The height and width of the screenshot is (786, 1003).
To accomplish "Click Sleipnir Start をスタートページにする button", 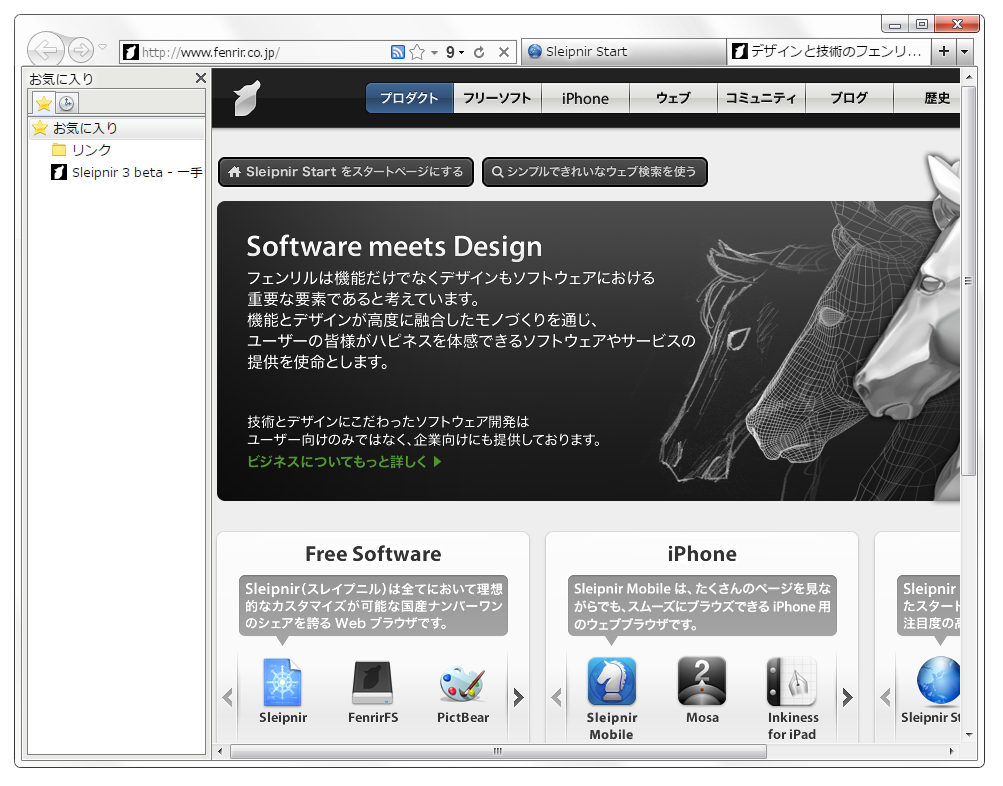I will pos(345,172).
